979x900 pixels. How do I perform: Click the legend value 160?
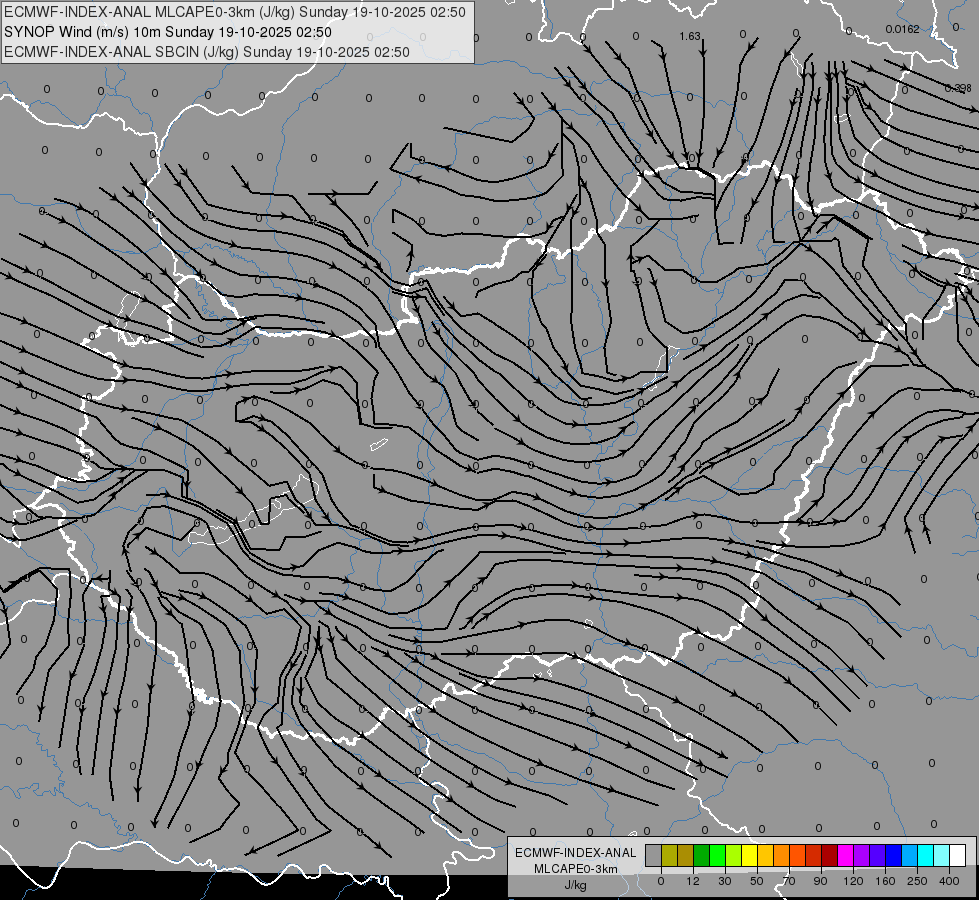click(885, 881)
